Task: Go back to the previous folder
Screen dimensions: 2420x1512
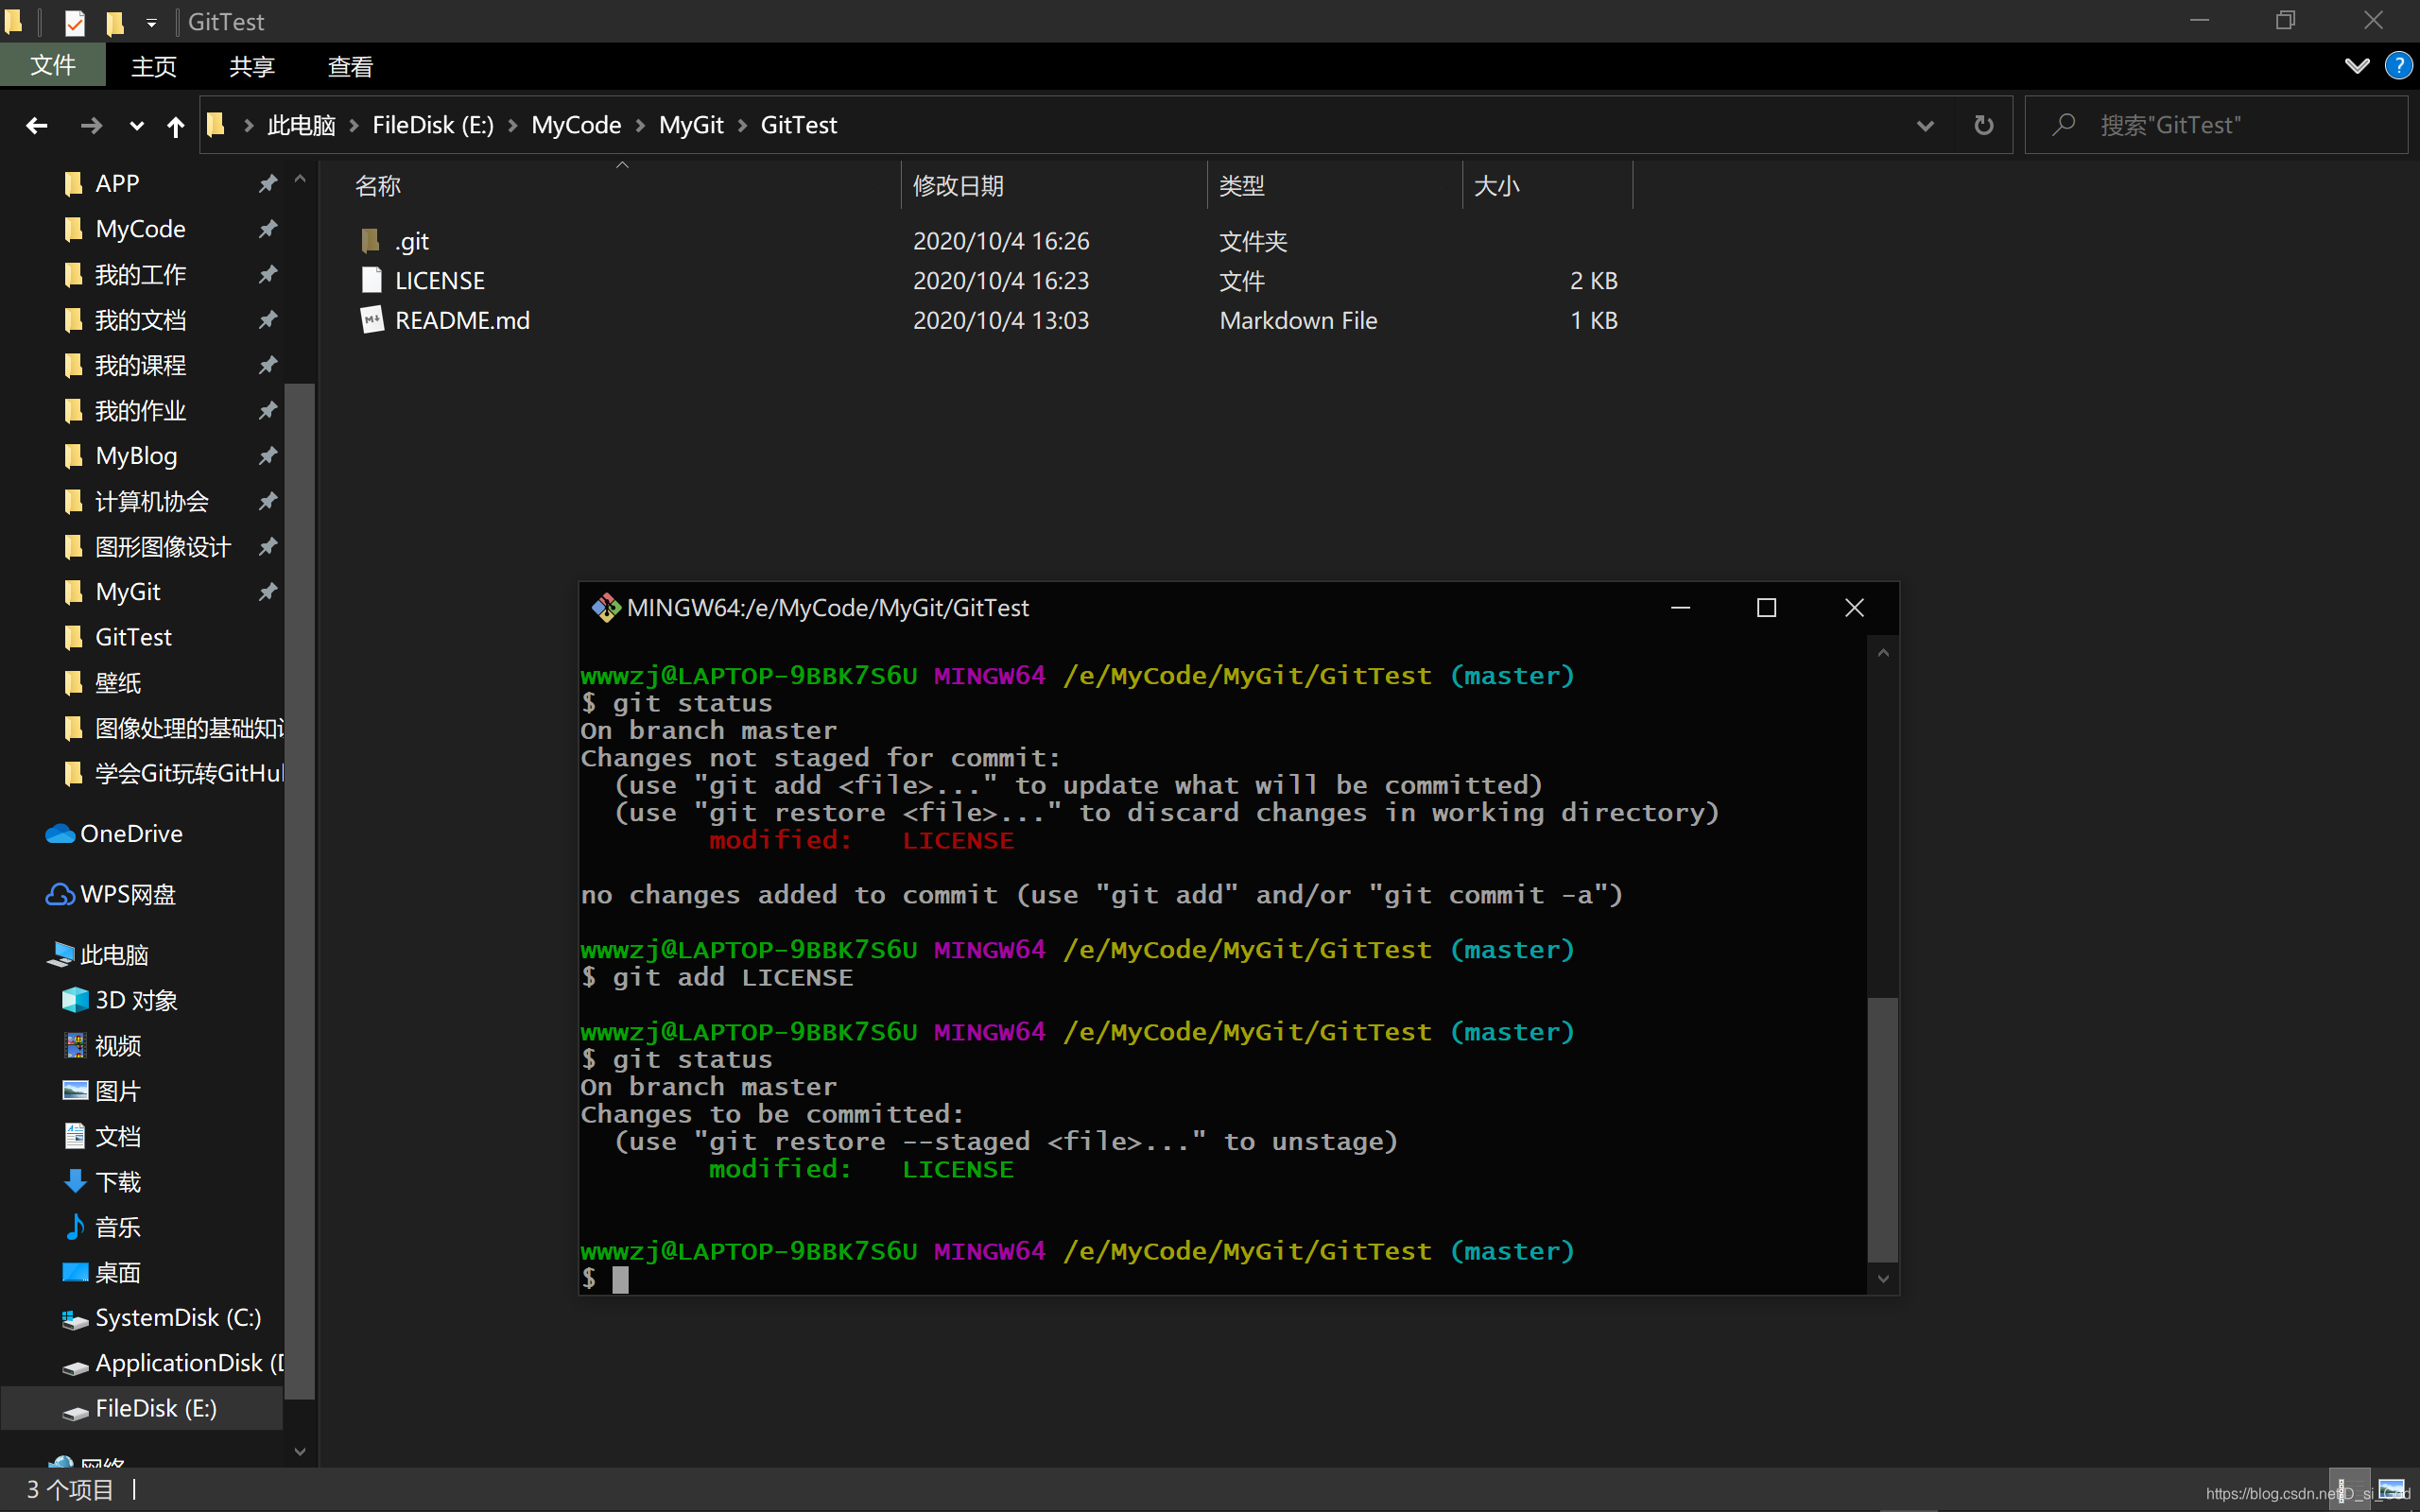Action: (x=37, y=125)
